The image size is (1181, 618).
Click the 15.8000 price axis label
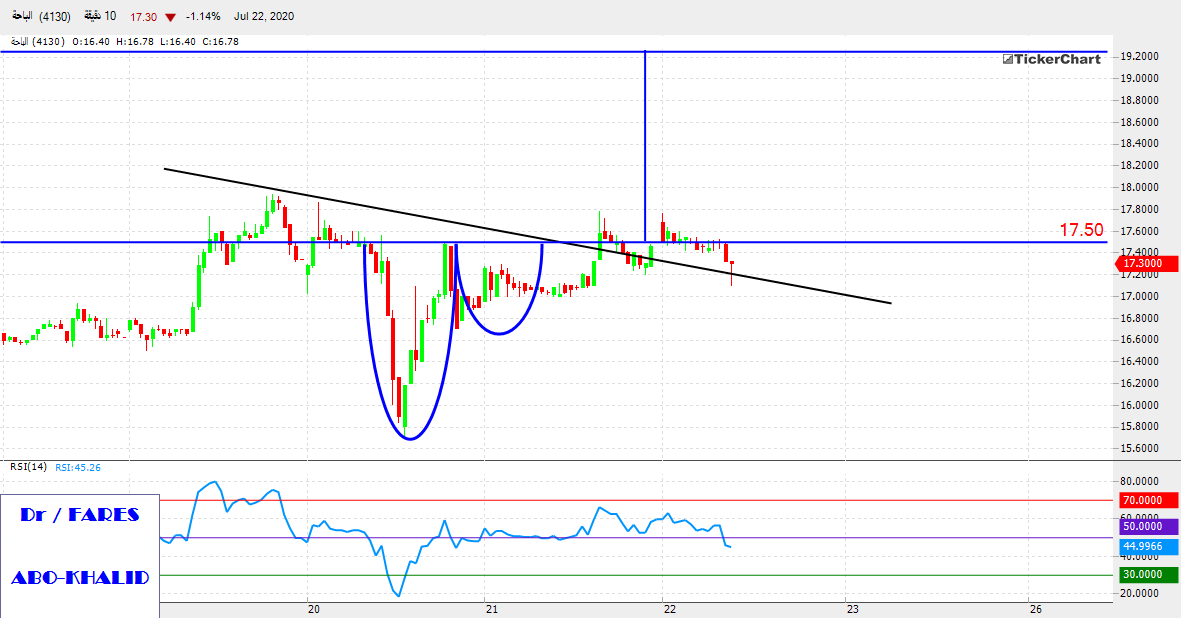coord(1139,427)
